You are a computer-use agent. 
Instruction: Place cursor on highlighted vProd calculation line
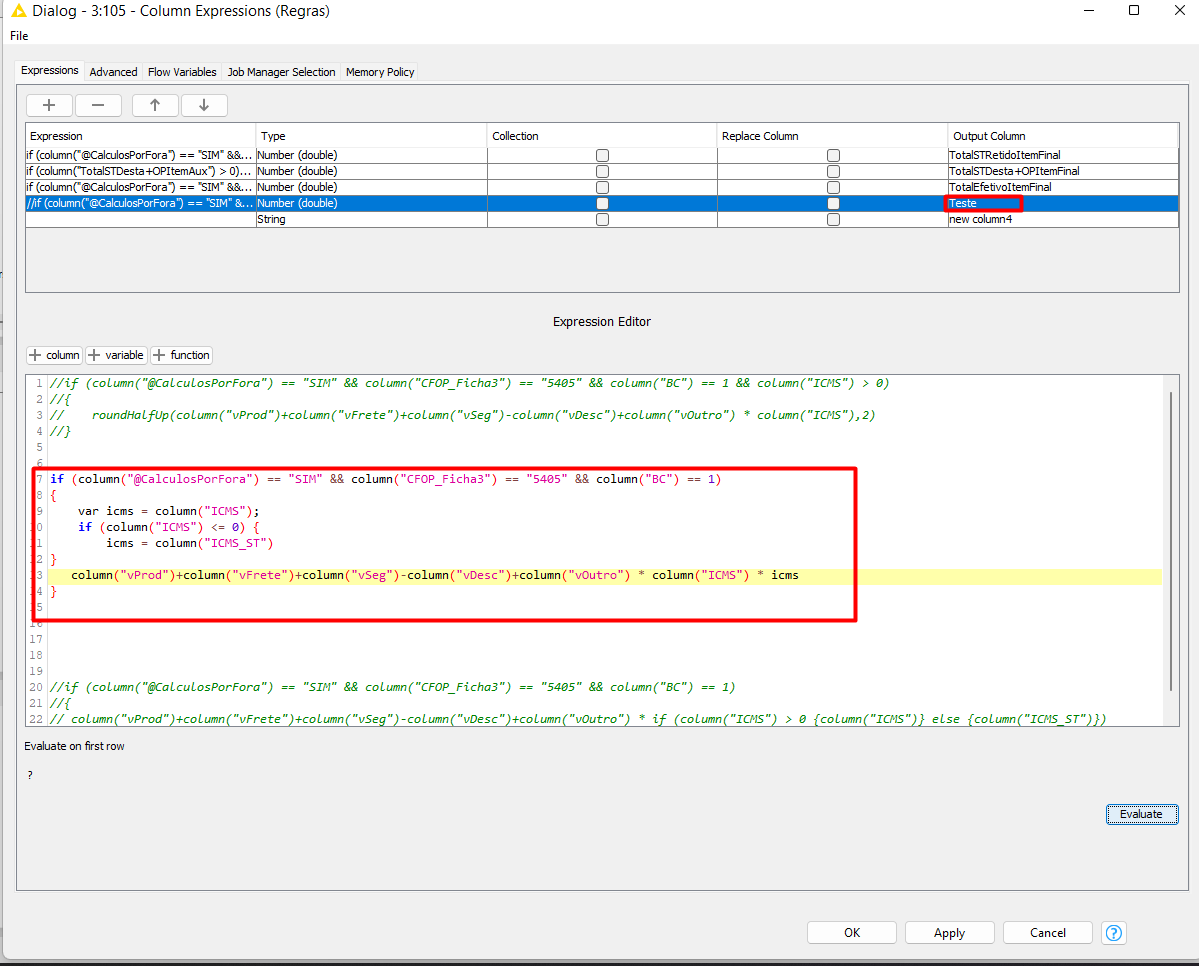tap(434, 575)
